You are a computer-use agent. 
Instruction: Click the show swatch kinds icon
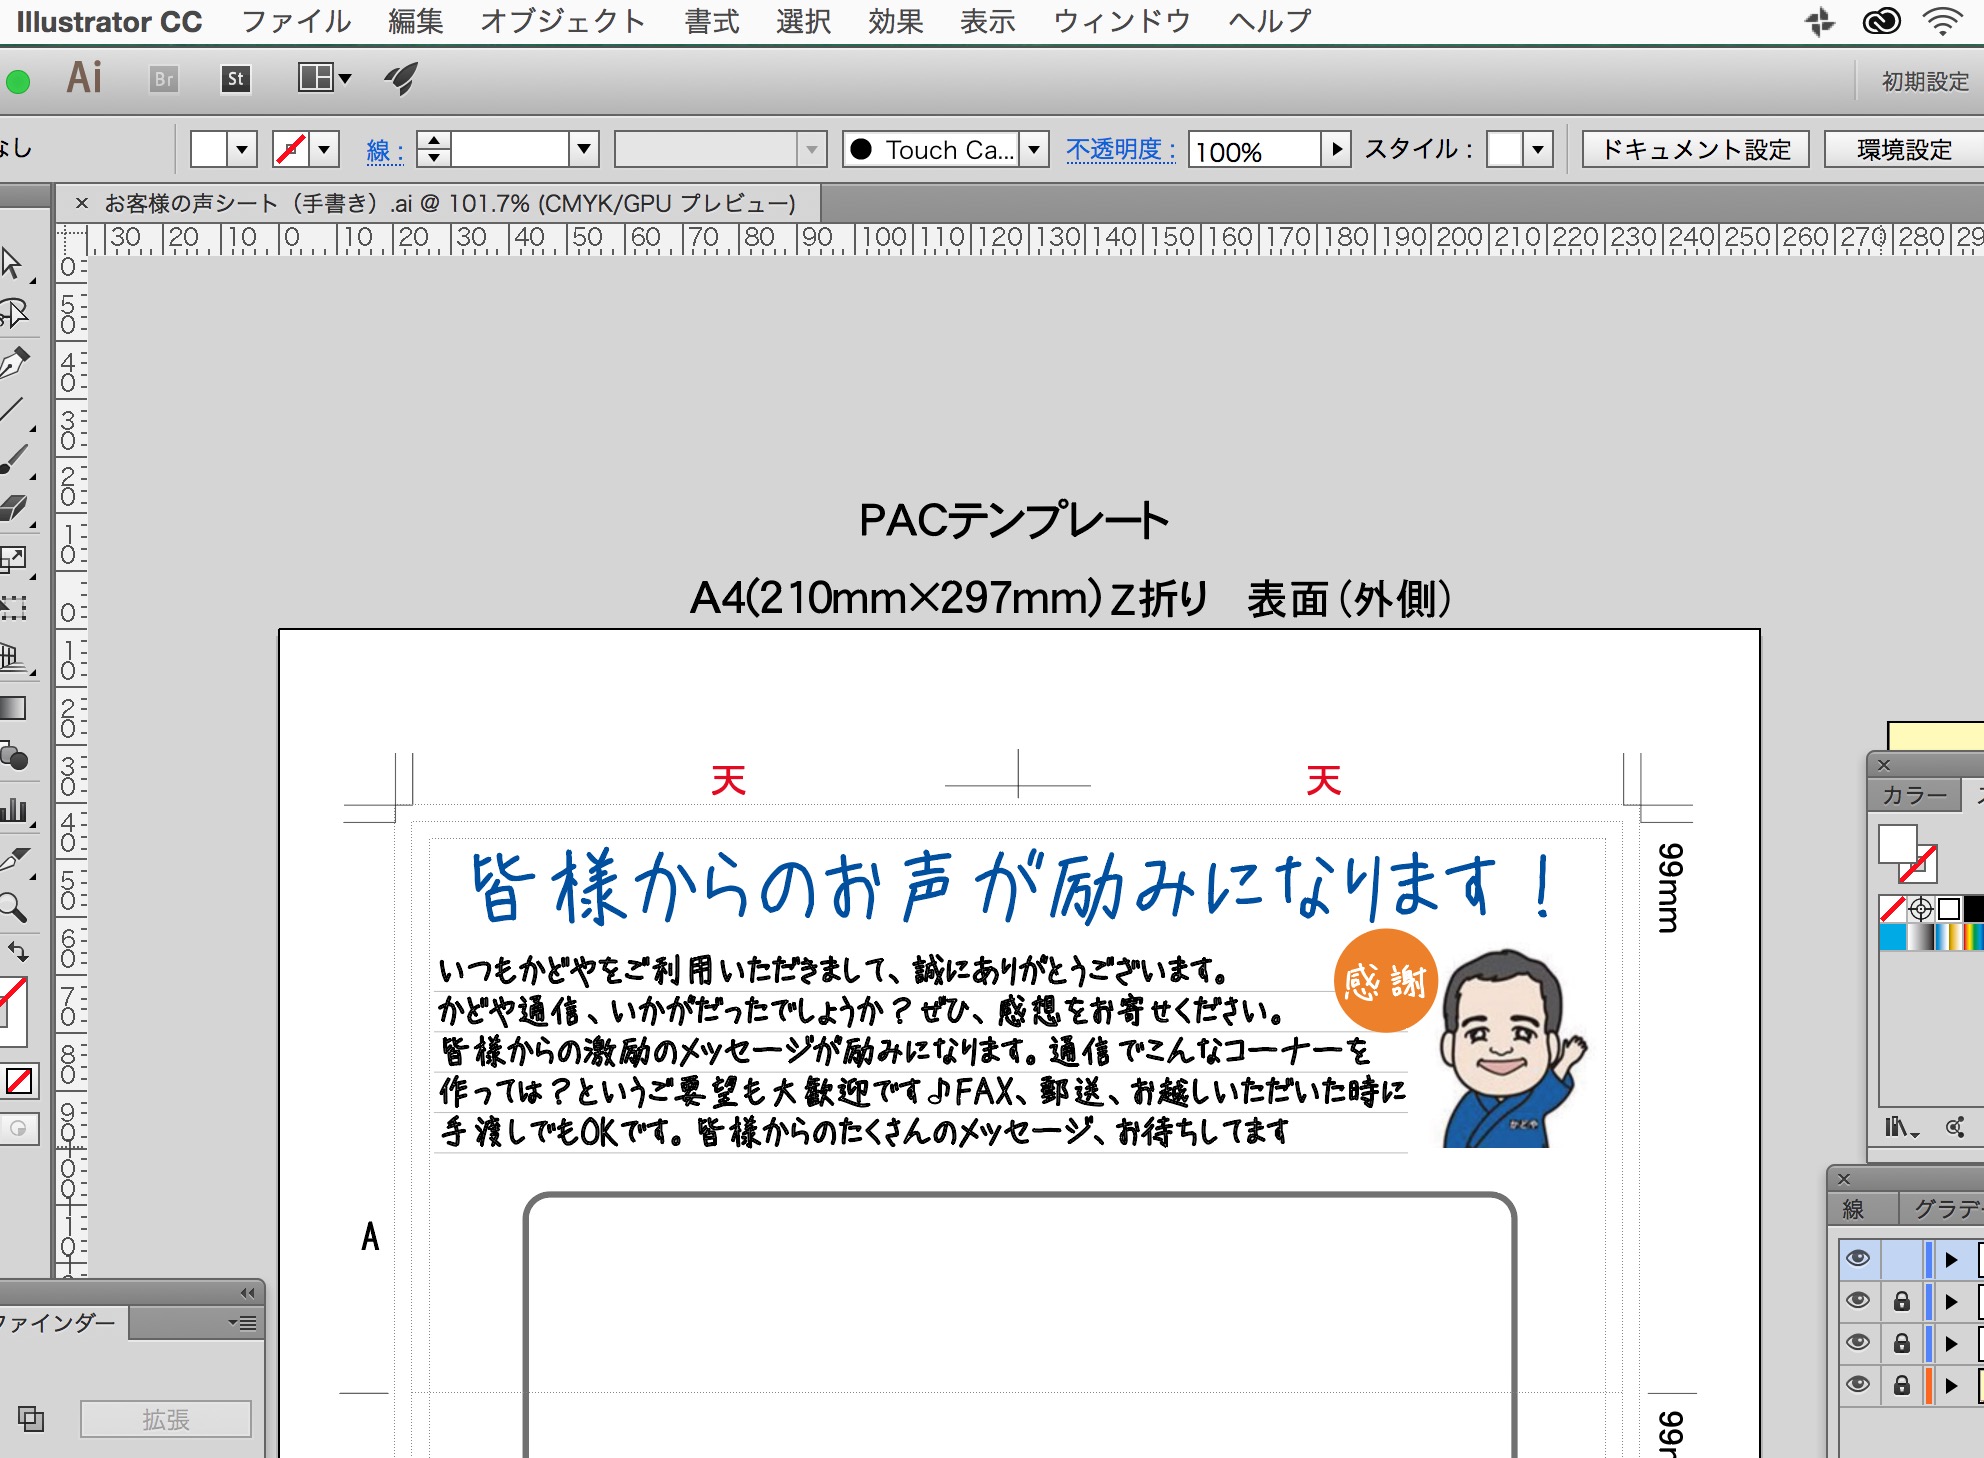point(1955,1128)
